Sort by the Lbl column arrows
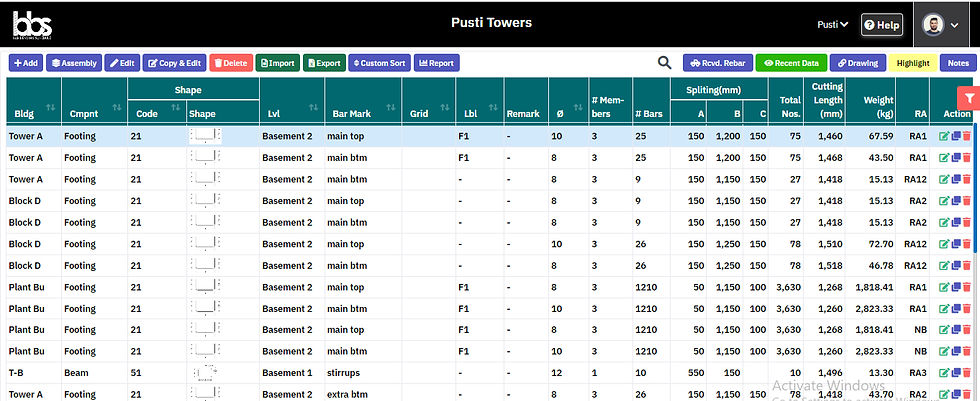The image size is (980, 401). 492,107
